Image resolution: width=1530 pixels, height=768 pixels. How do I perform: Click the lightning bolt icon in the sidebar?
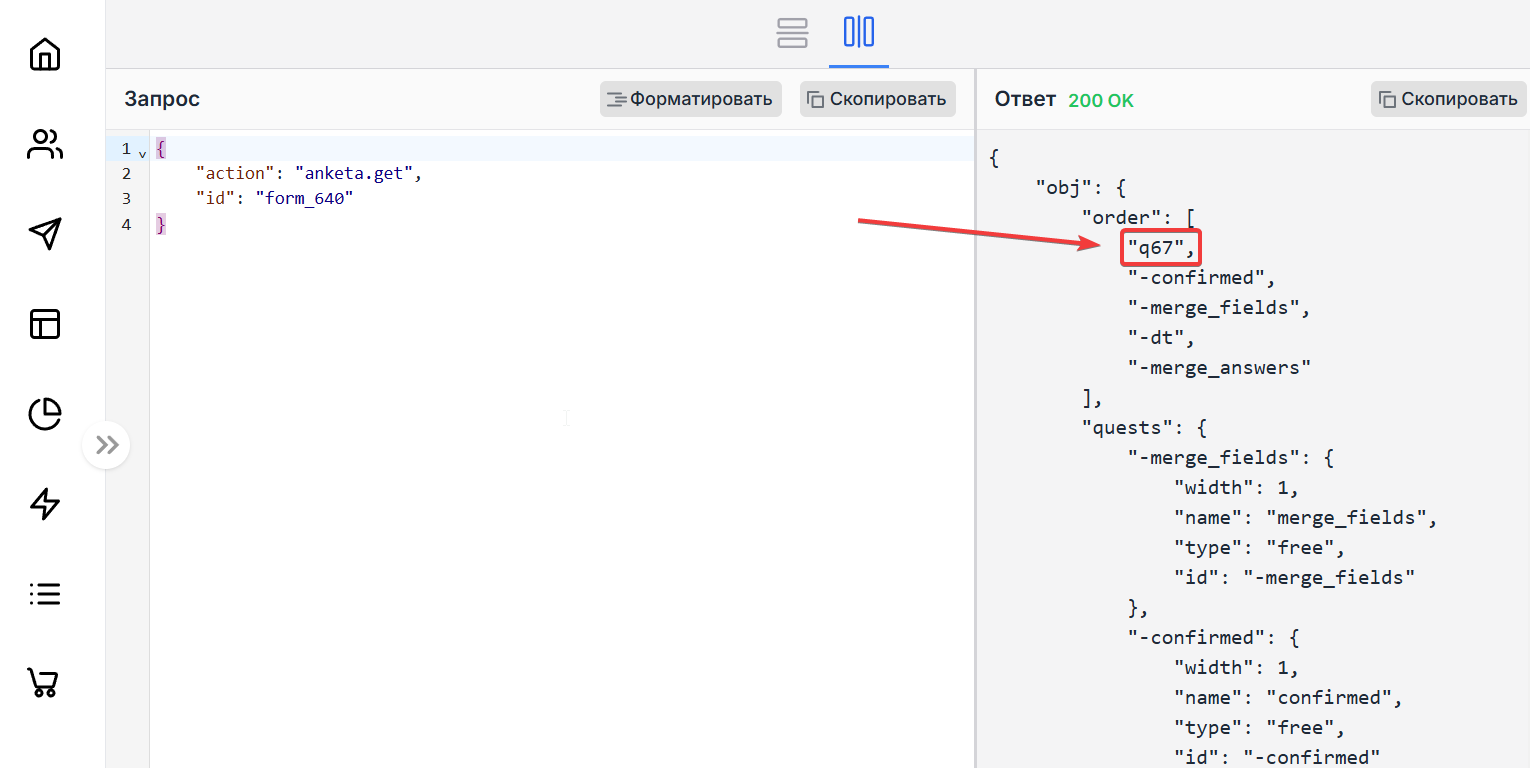(x=44, y=504)
